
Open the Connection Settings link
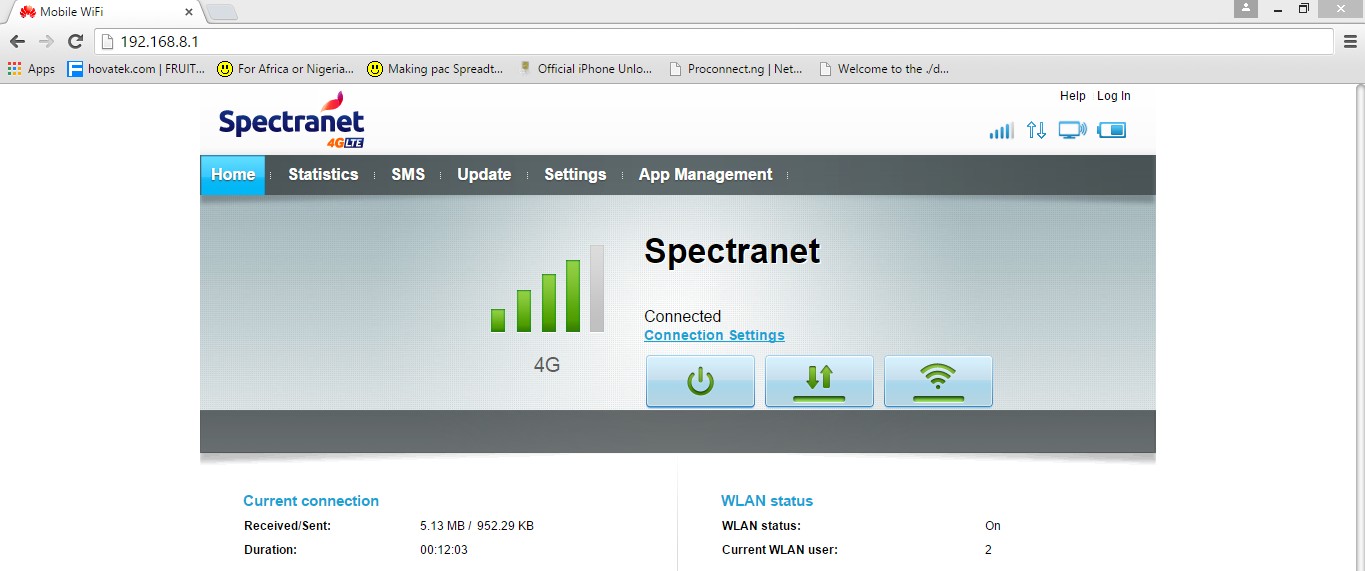coord(714,335)
